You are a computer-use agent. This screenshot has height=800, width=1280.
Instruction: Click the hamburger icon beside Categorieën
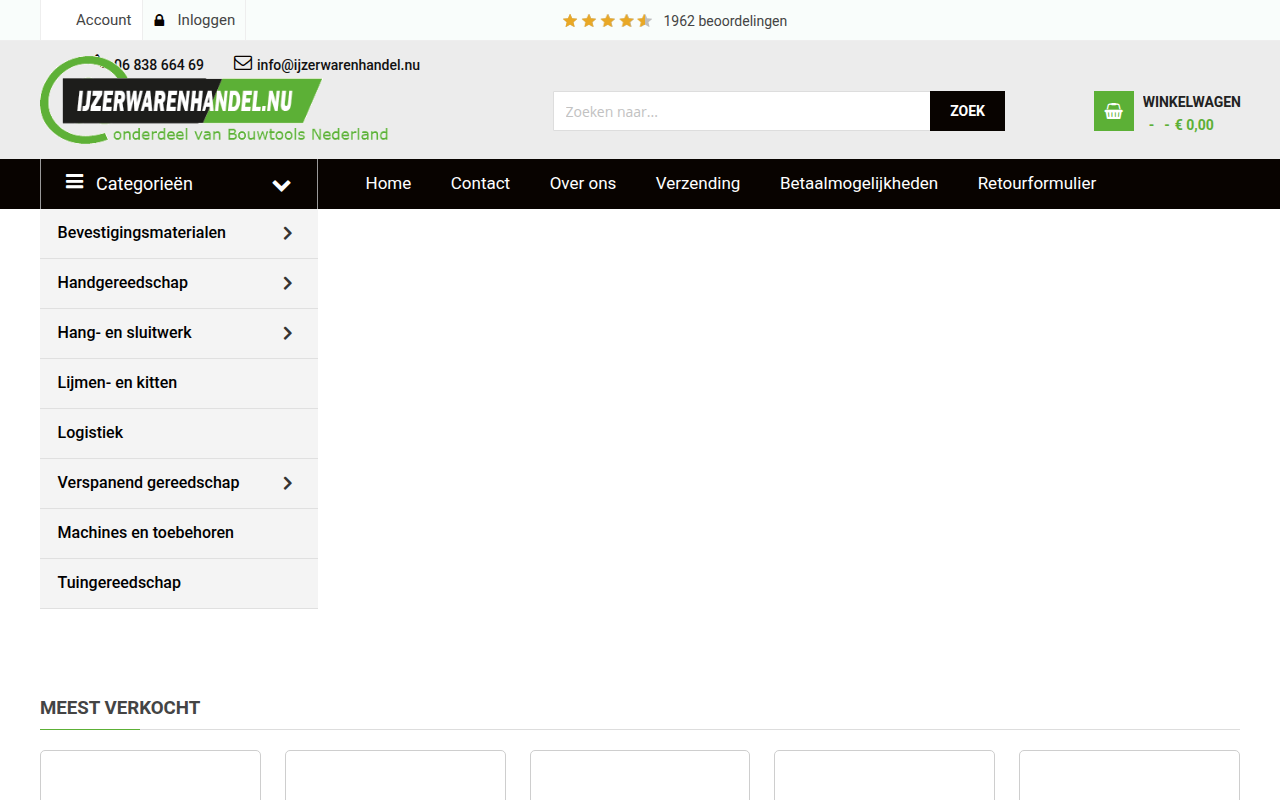point(75,182)
